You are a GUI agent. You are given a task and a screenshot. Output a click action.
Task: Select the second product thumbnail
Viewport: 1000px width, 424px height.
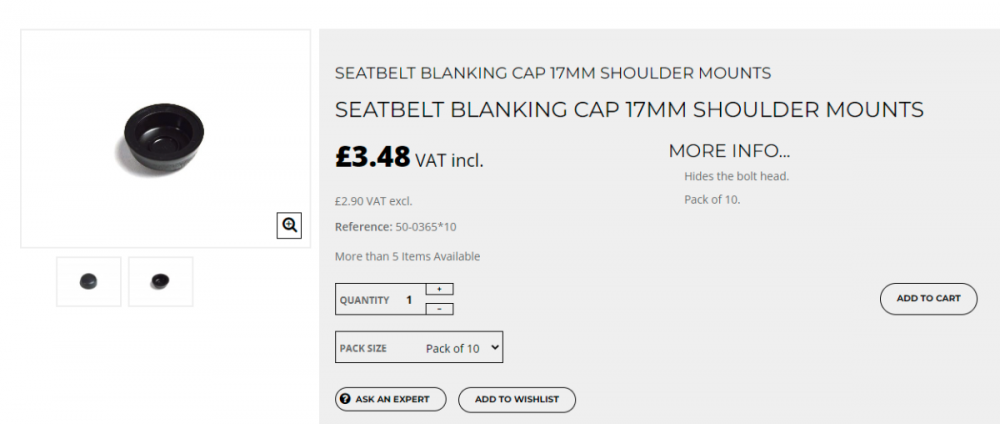point(160,282)
